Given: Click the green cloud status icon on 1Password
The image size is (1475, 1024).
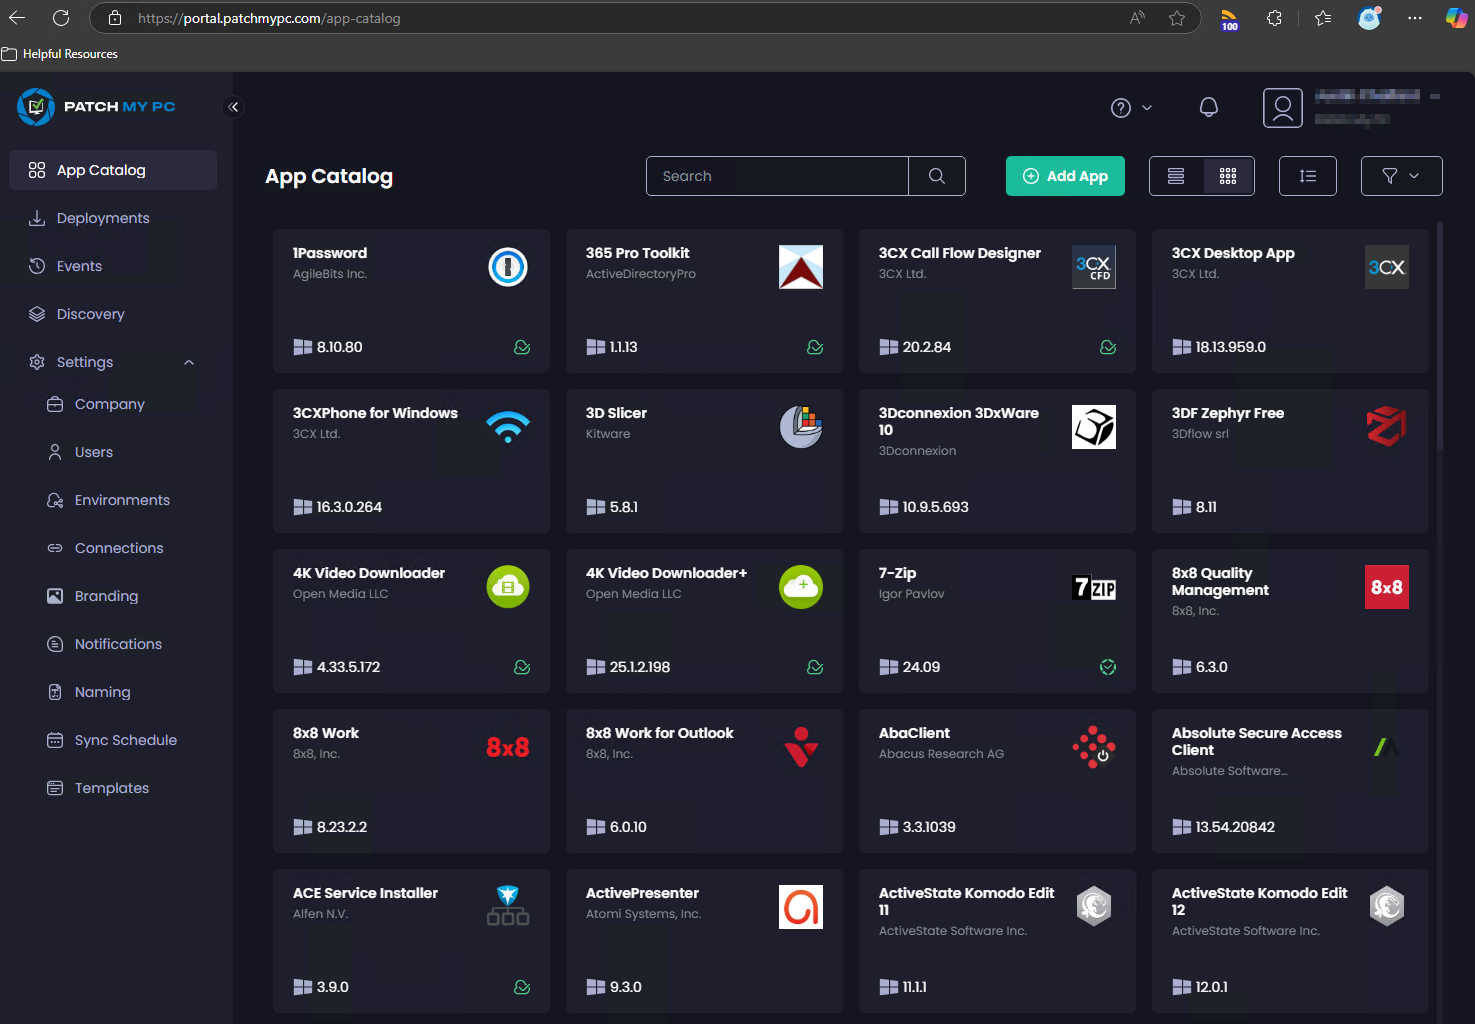Looking at the screenshot, I should click(x=521, y=347).
